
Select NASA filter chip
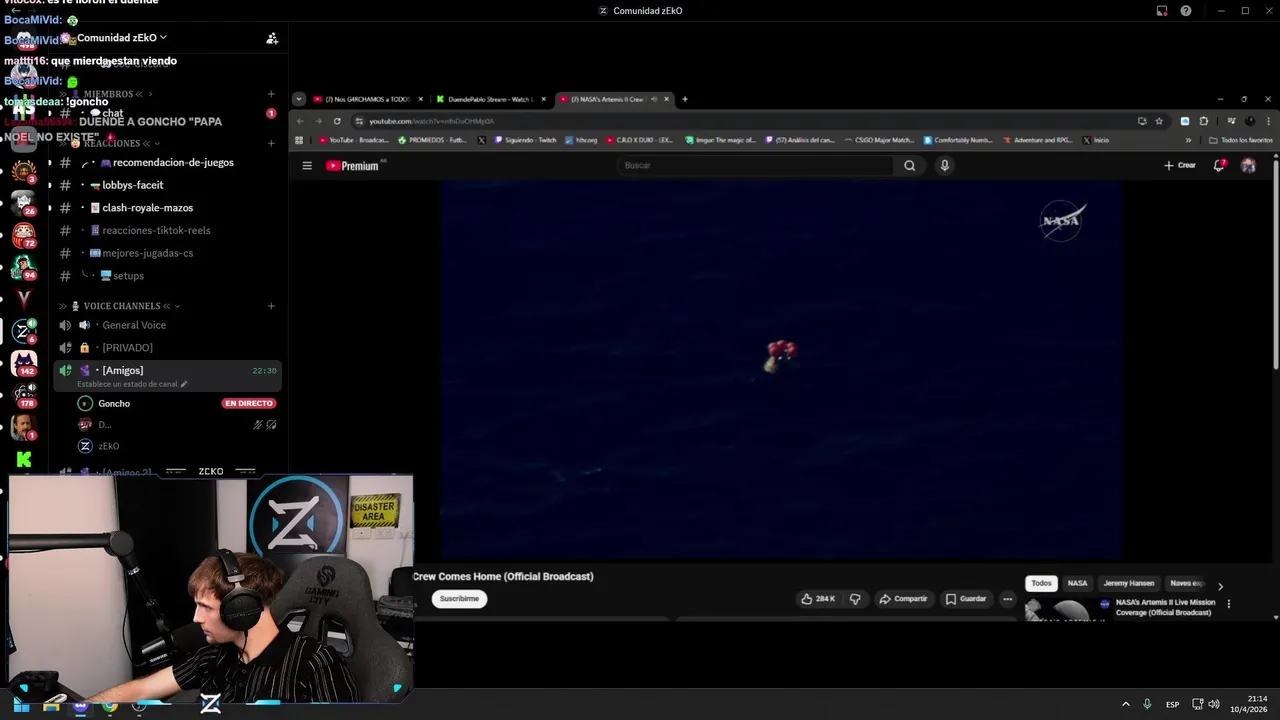pos(1077,583)
